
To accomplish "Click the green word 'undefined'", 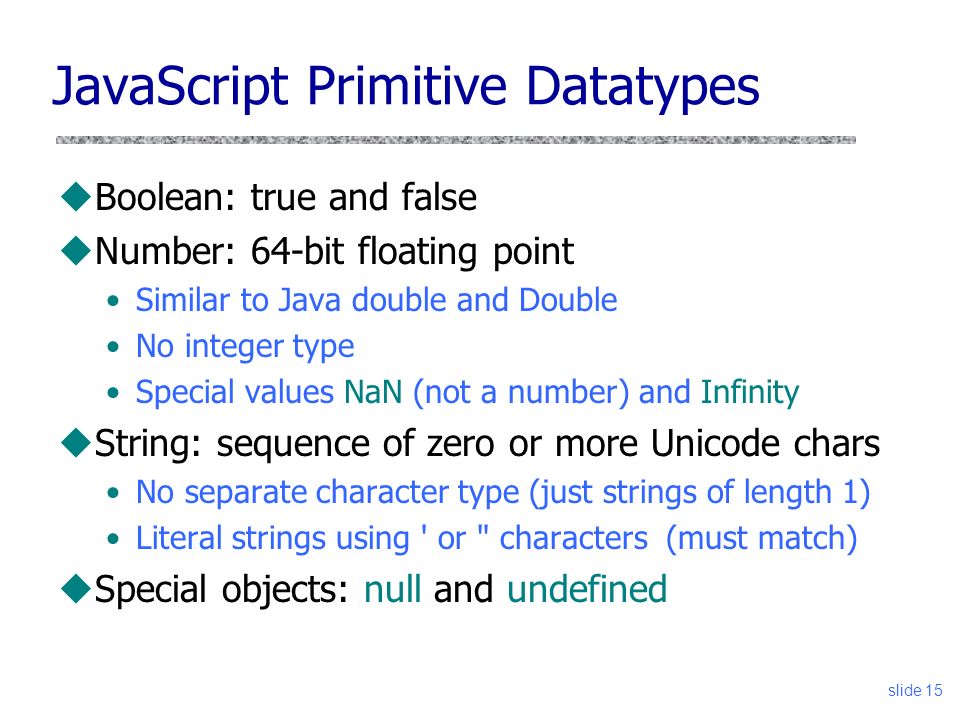I will (x=587, y=589).
